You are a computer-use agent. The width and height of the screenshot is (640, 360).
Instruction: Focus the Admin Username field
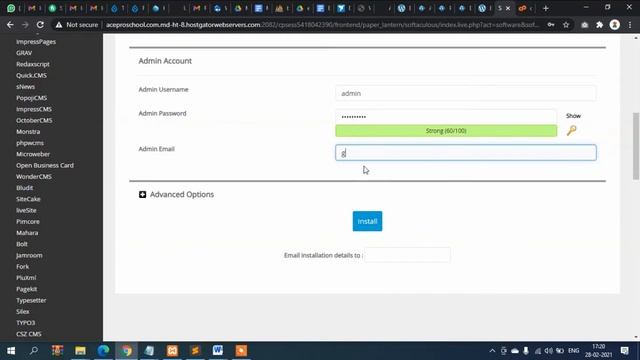tap(465, 93)
